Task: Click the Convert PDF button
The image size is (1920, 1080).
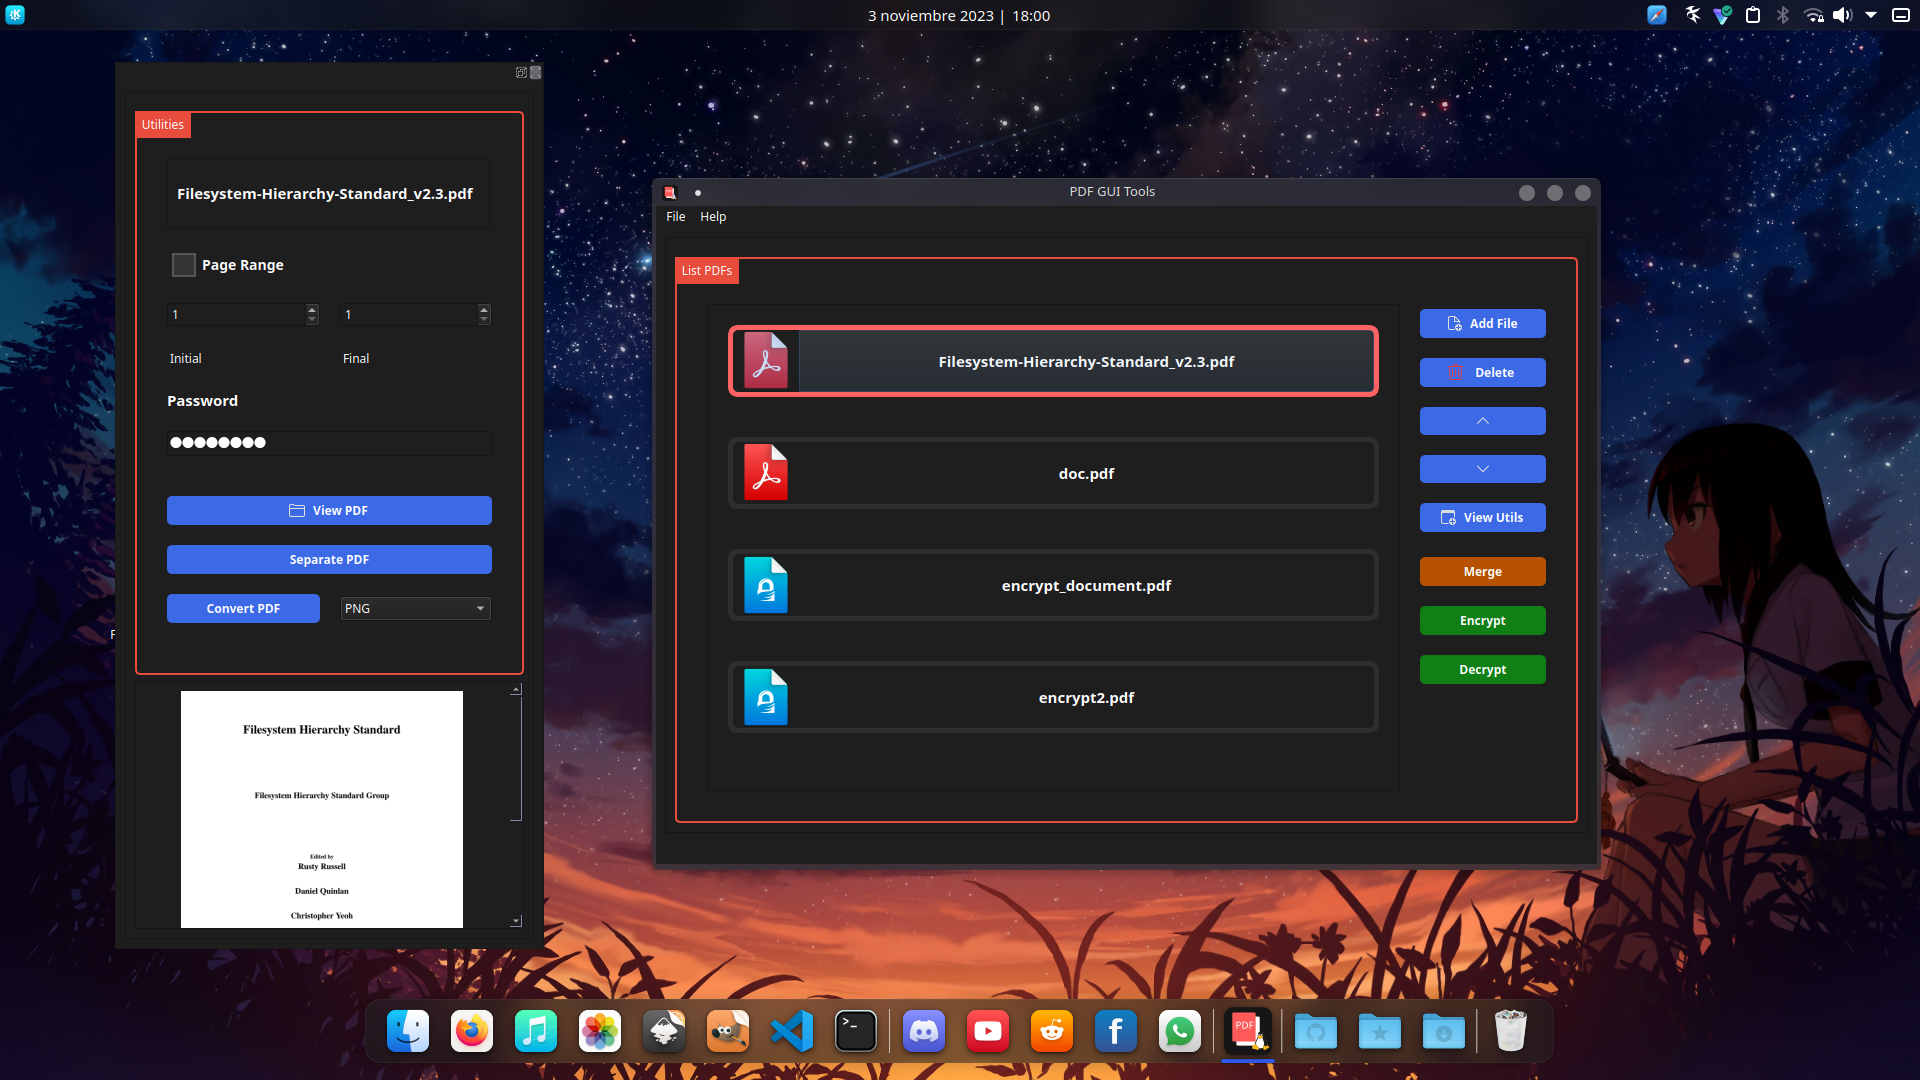Action: pyautogui.click(x=243, y=608)
